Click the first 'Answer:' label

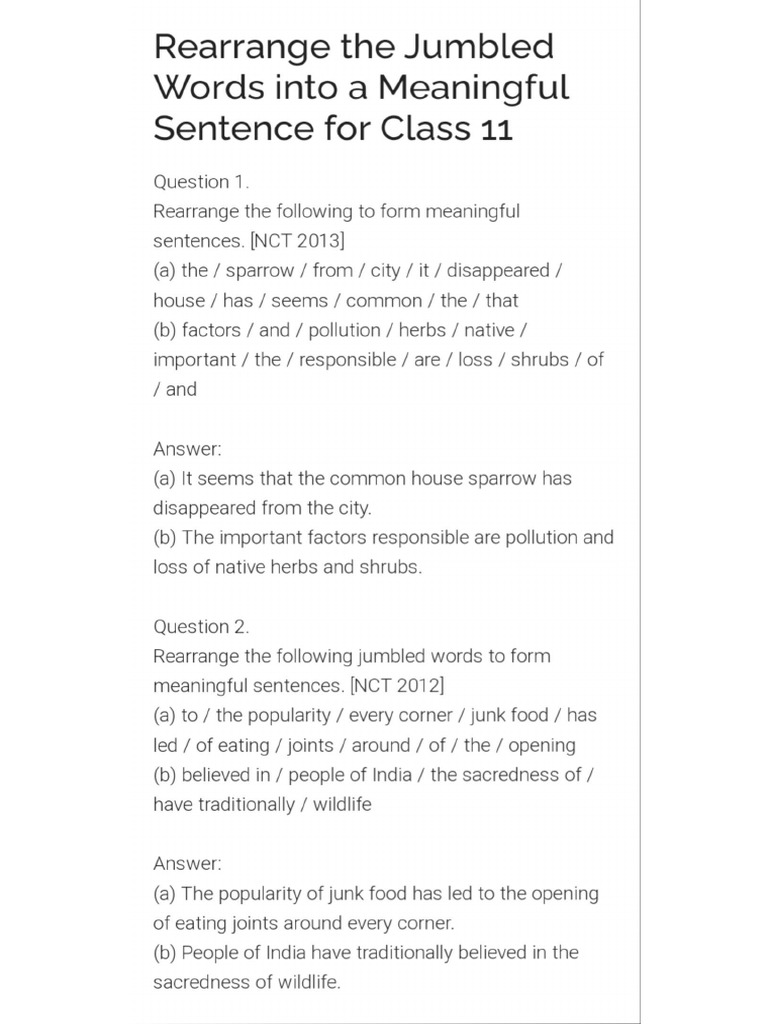[187, 449]
